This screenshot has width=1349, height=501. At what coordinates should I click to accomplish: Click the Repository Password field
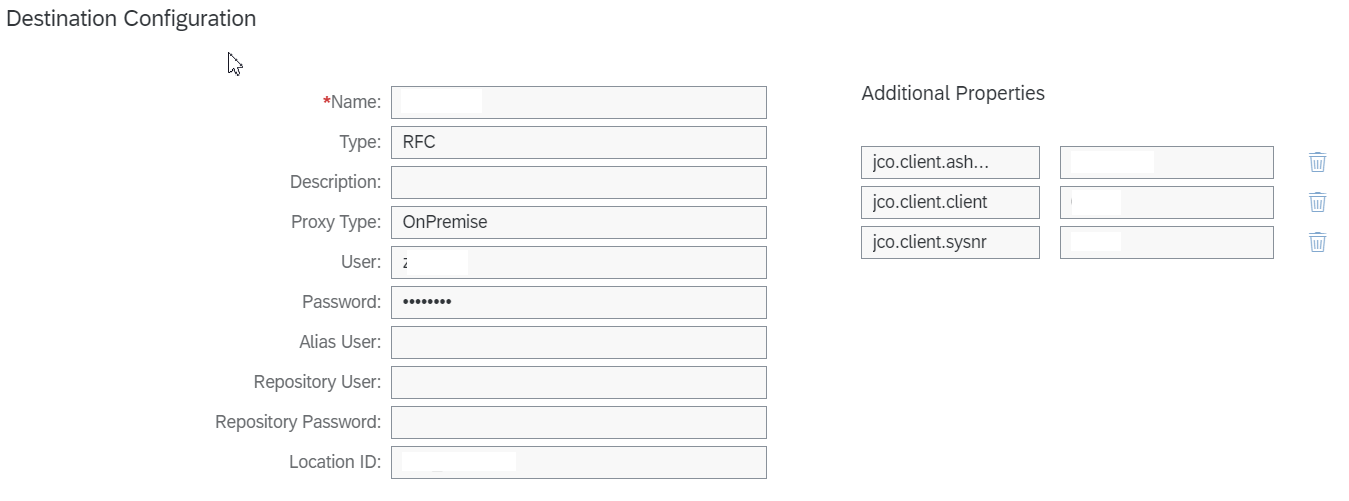pos(578,422)
